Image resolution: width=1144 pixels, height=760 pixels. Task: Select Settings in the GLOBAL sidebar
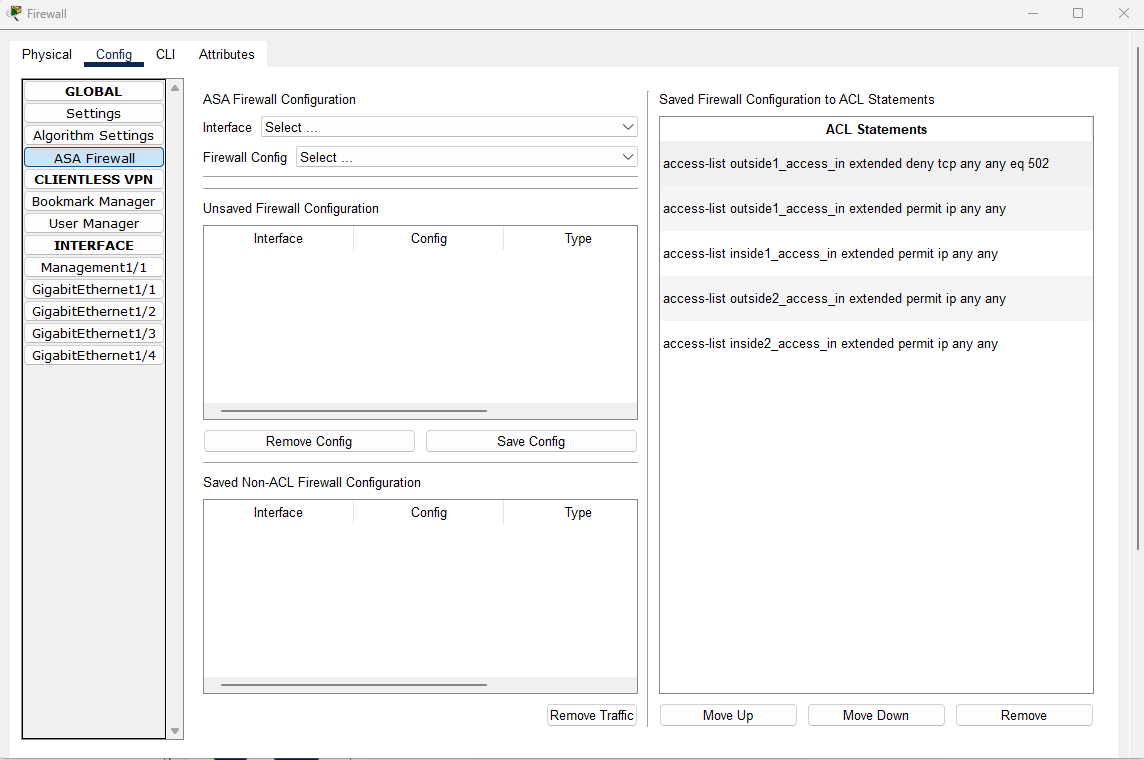click(x=93, y=113)
